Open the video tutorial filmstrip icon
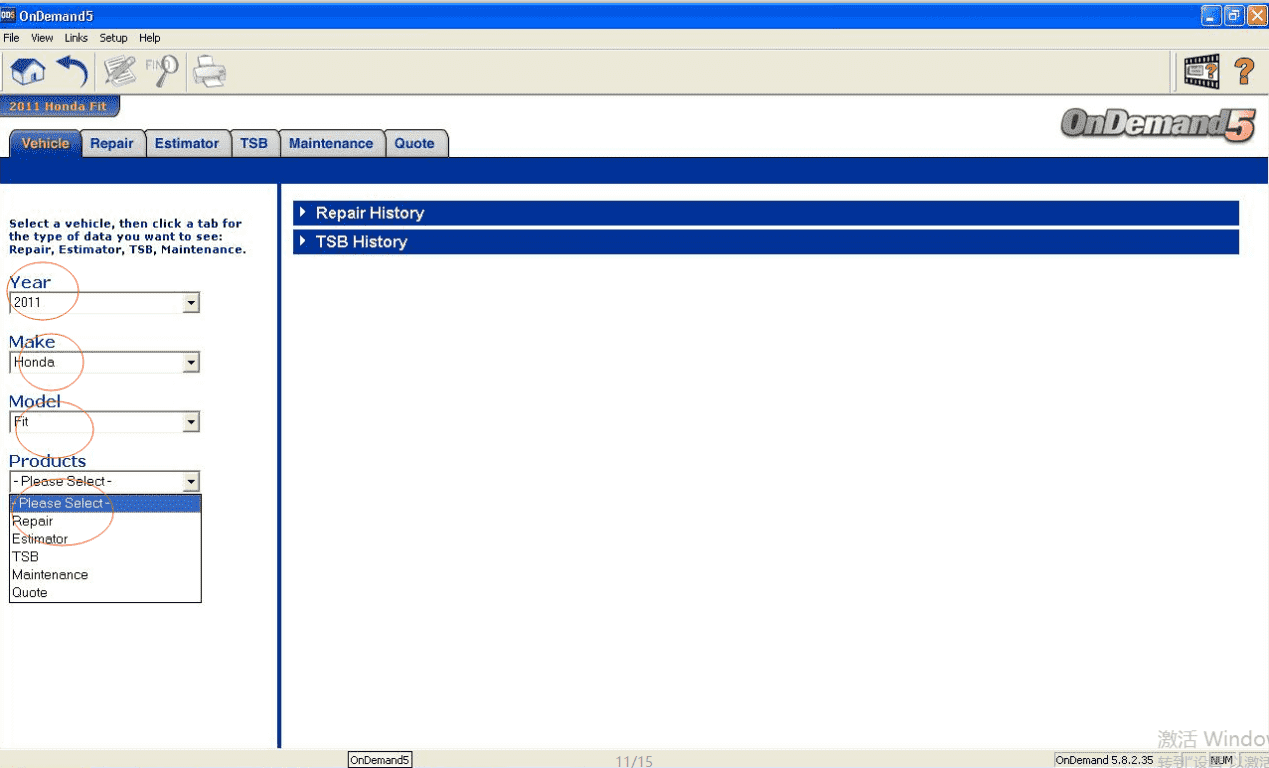The width and height of the screenshot is (1269, 768). (x=1201, y=71)
